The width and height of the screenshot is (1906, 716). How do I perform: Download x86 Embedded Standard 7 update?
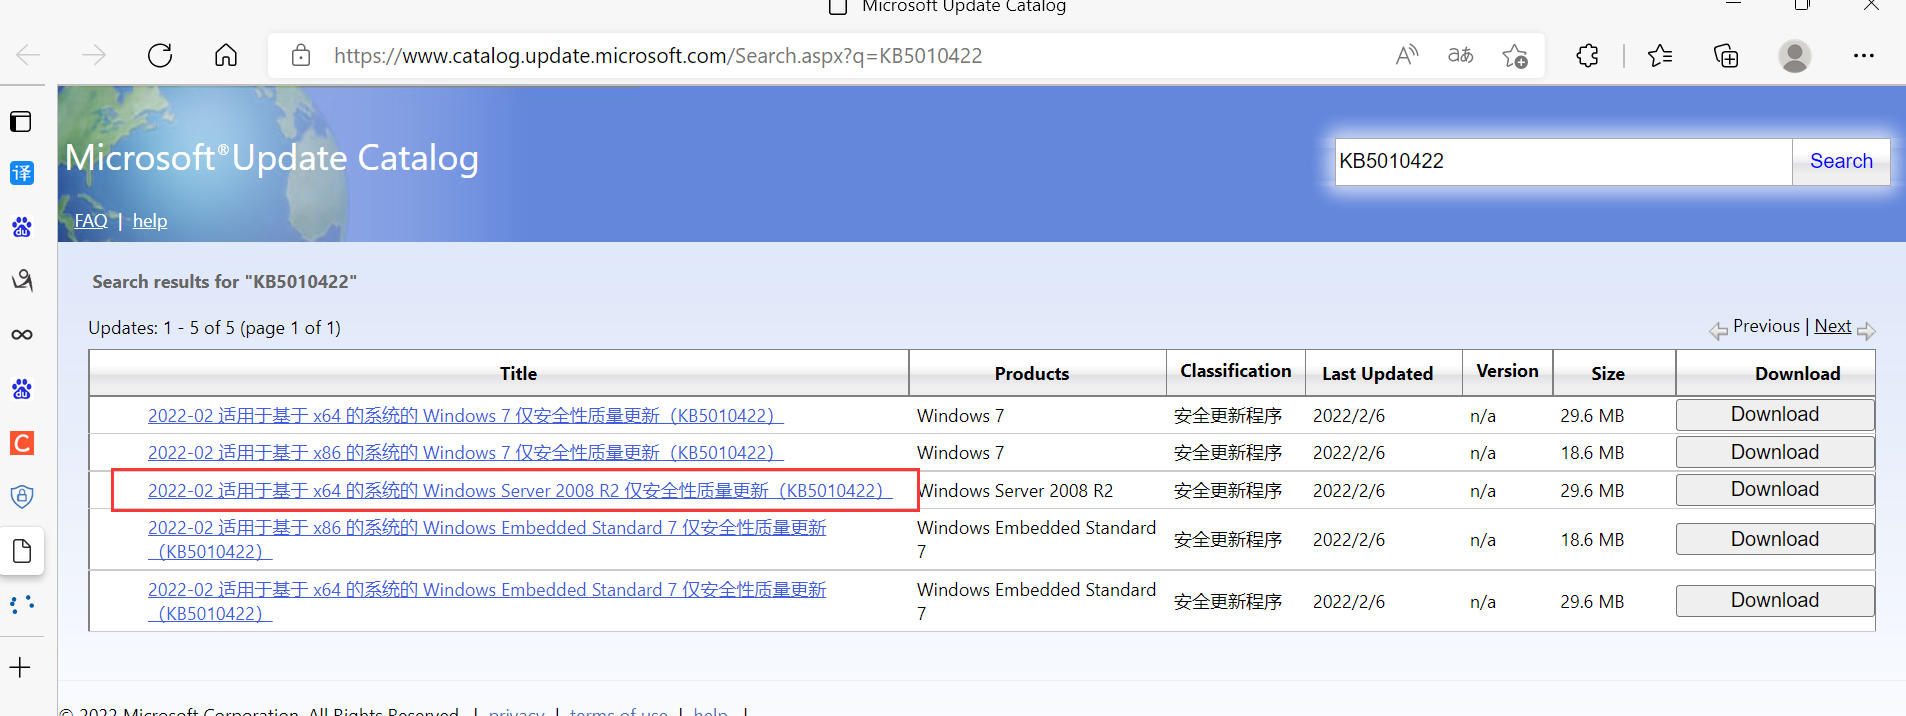1774,539
